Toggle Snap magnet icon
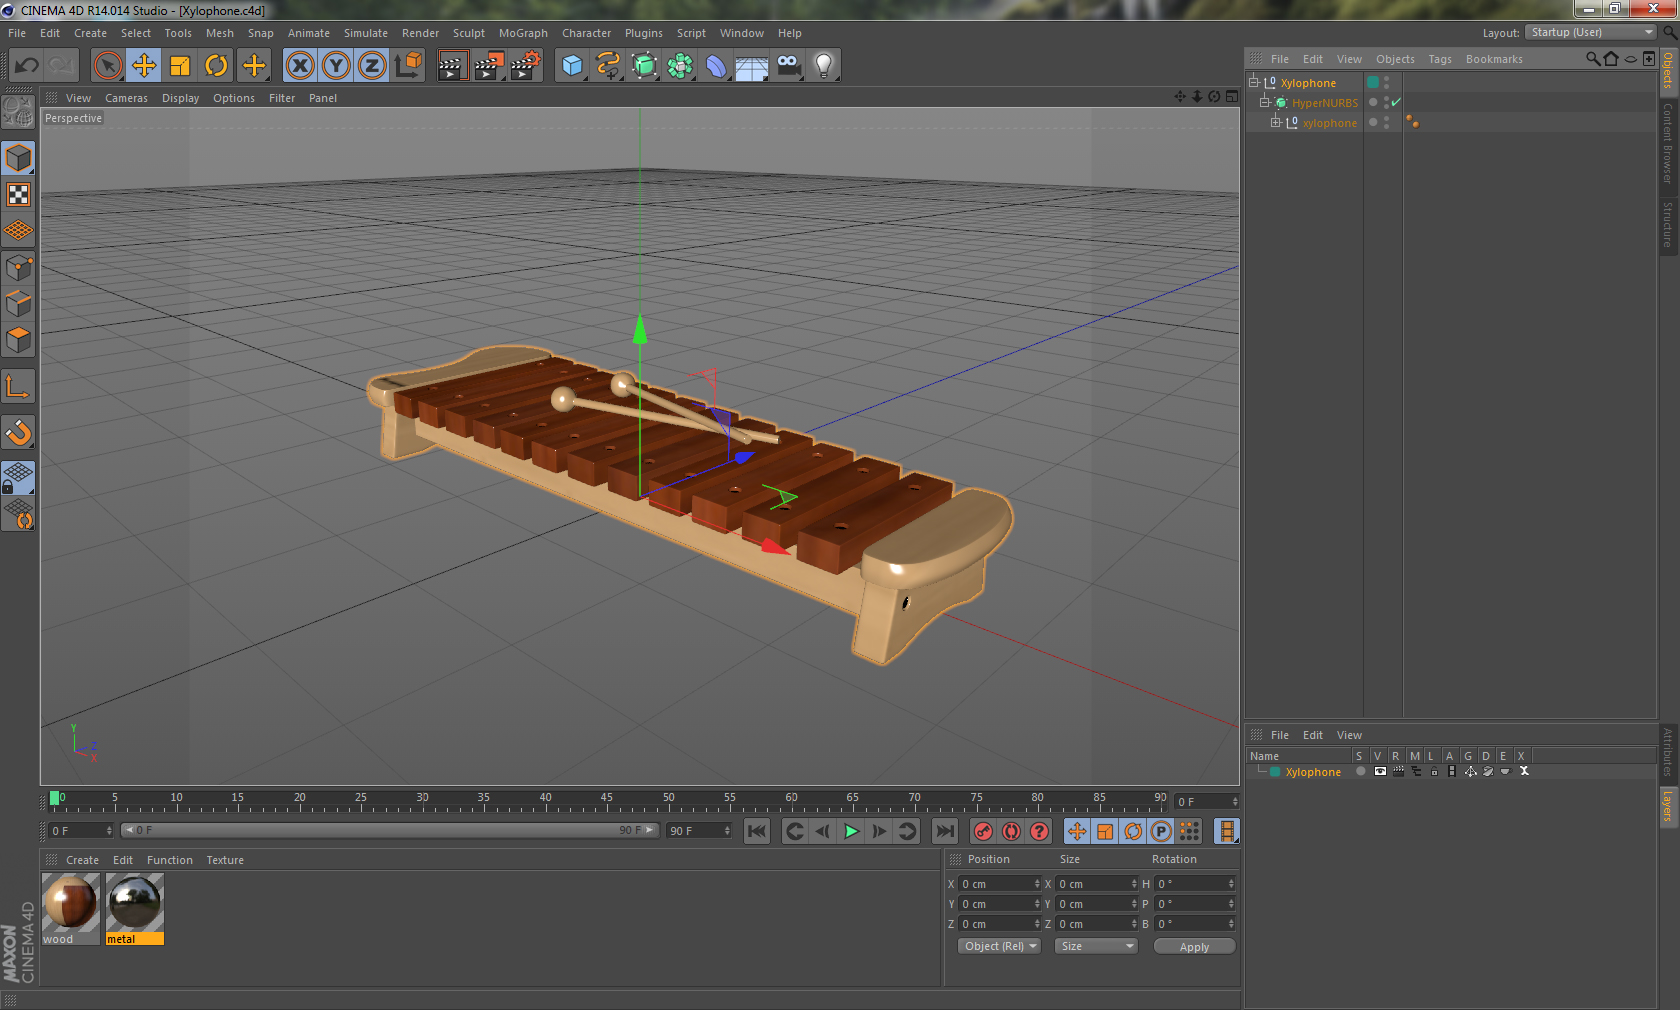This screenshot has height=1010, width=1680. click(x=19, y=433)
